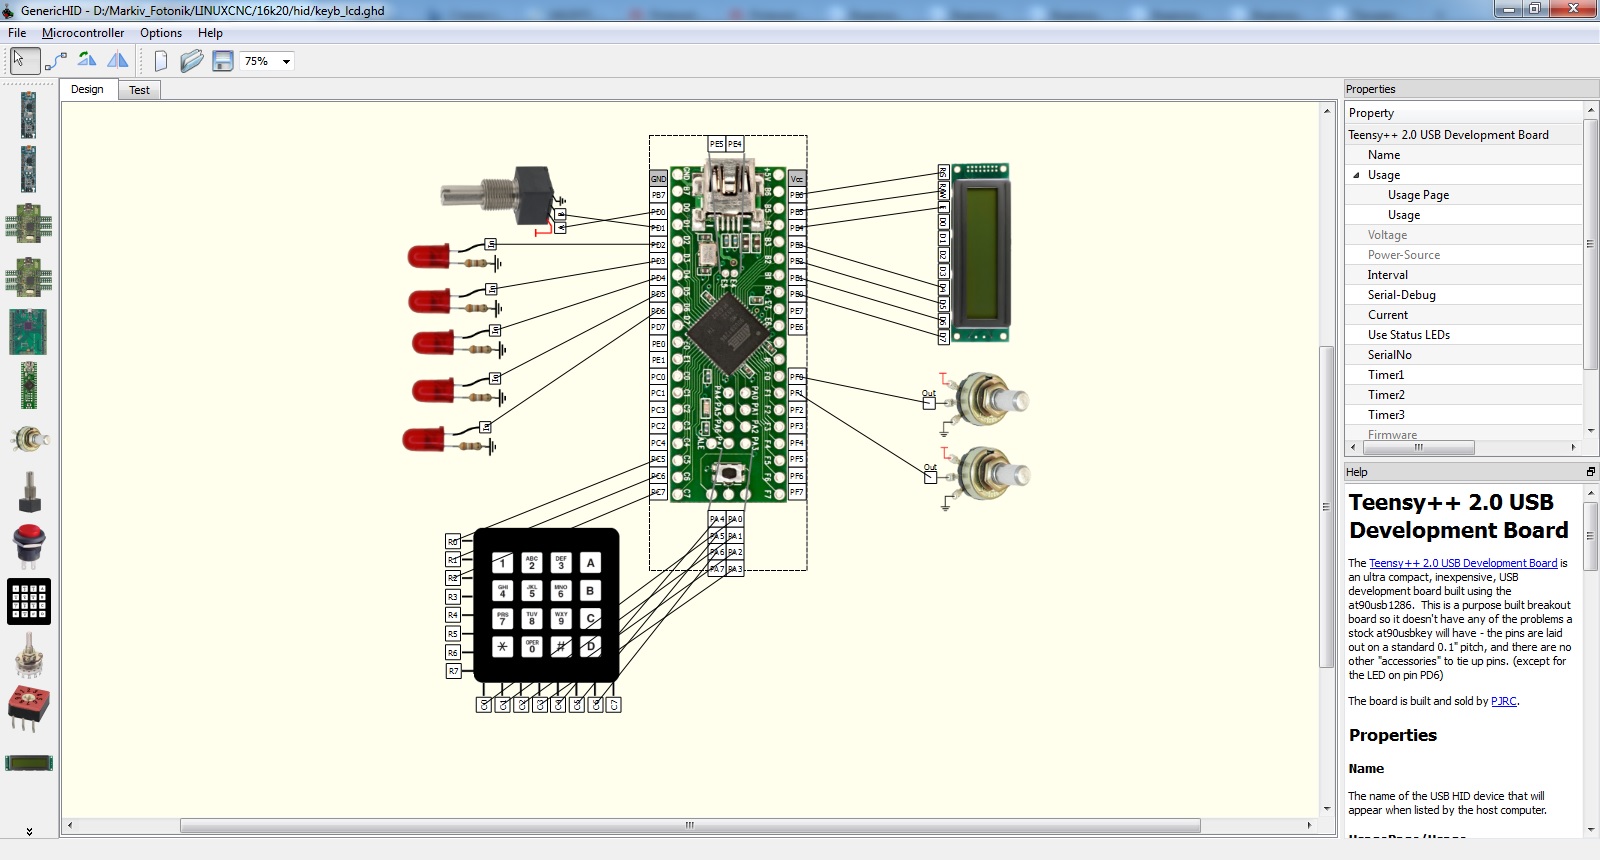This screenshot has width=1600, height=860.
Task: Select the Timer1 property row
Action: coord(1464,375)
